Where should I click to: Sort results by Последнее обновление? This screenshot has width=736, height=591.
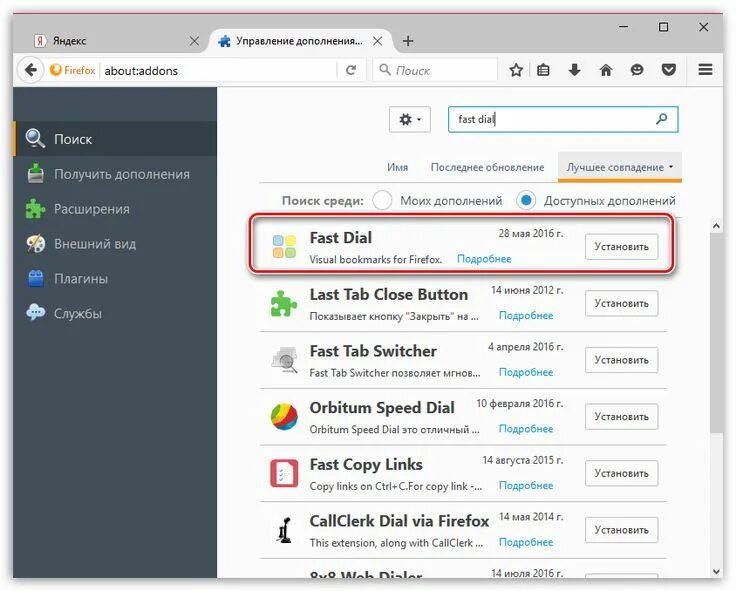click(x=487, y=167)
